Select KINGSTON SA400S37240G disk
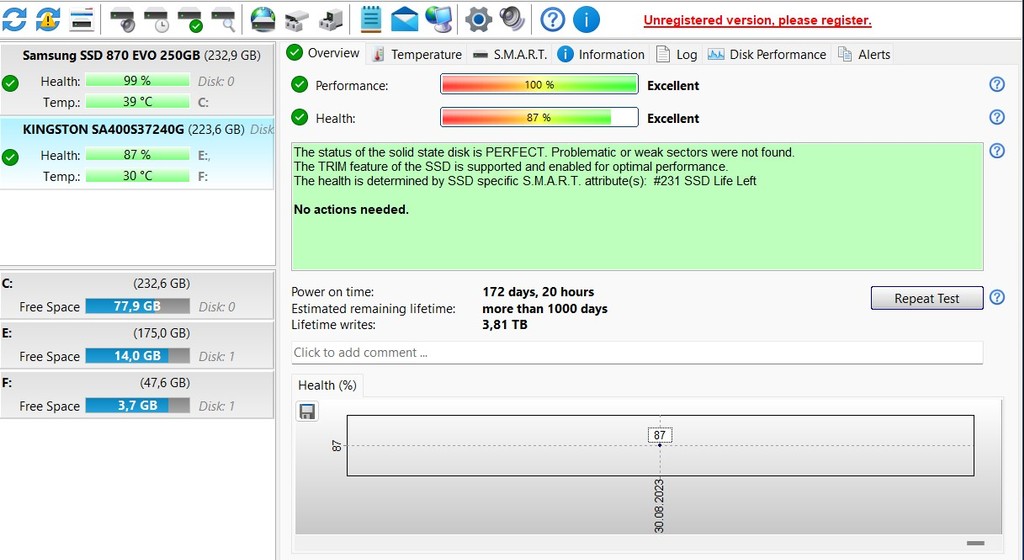 click(137, 154)
